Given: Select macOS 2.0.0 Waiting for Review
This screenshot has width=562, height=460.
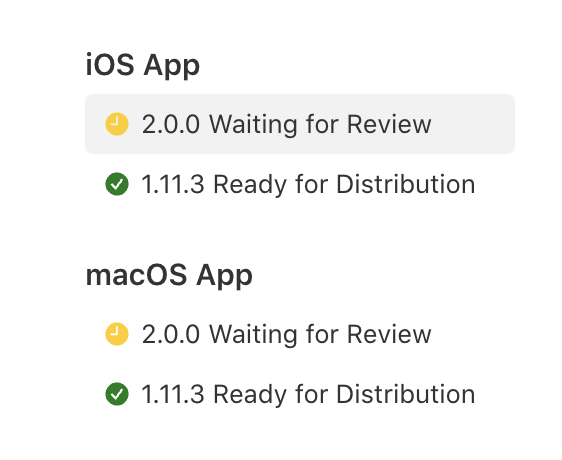Looking at the screenshot, I should [x=300, y=334].
